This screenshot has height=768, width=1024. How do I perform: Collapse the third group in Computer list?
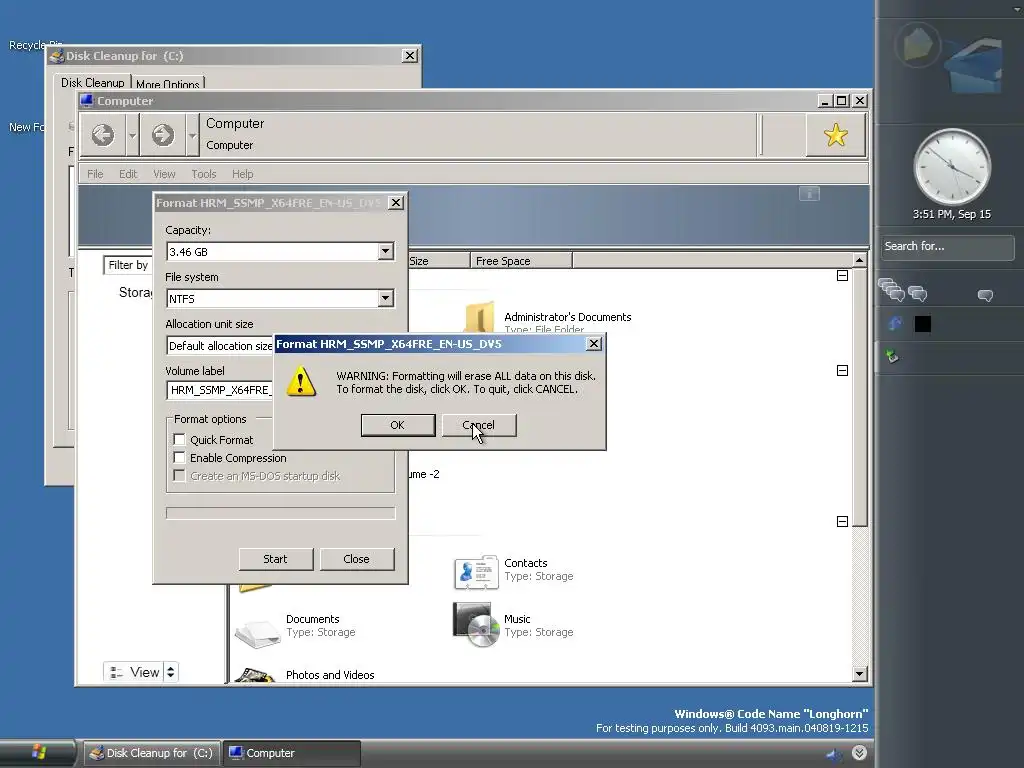point(842,521)
